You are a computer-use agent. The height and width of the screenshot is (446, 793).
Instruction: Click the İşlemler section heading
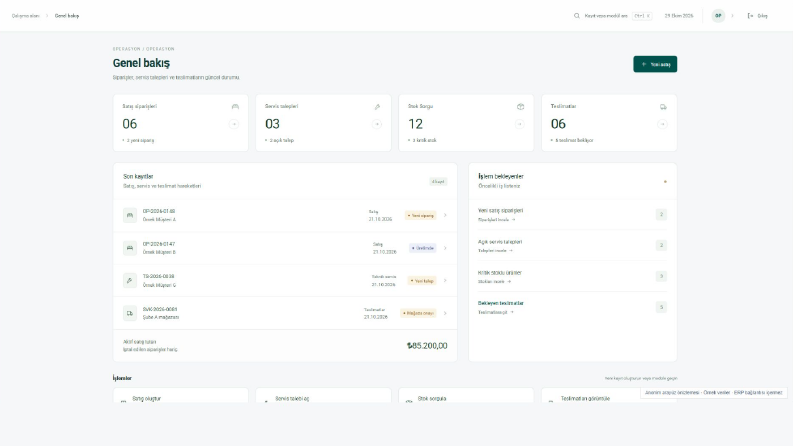(x=122, y=378)
